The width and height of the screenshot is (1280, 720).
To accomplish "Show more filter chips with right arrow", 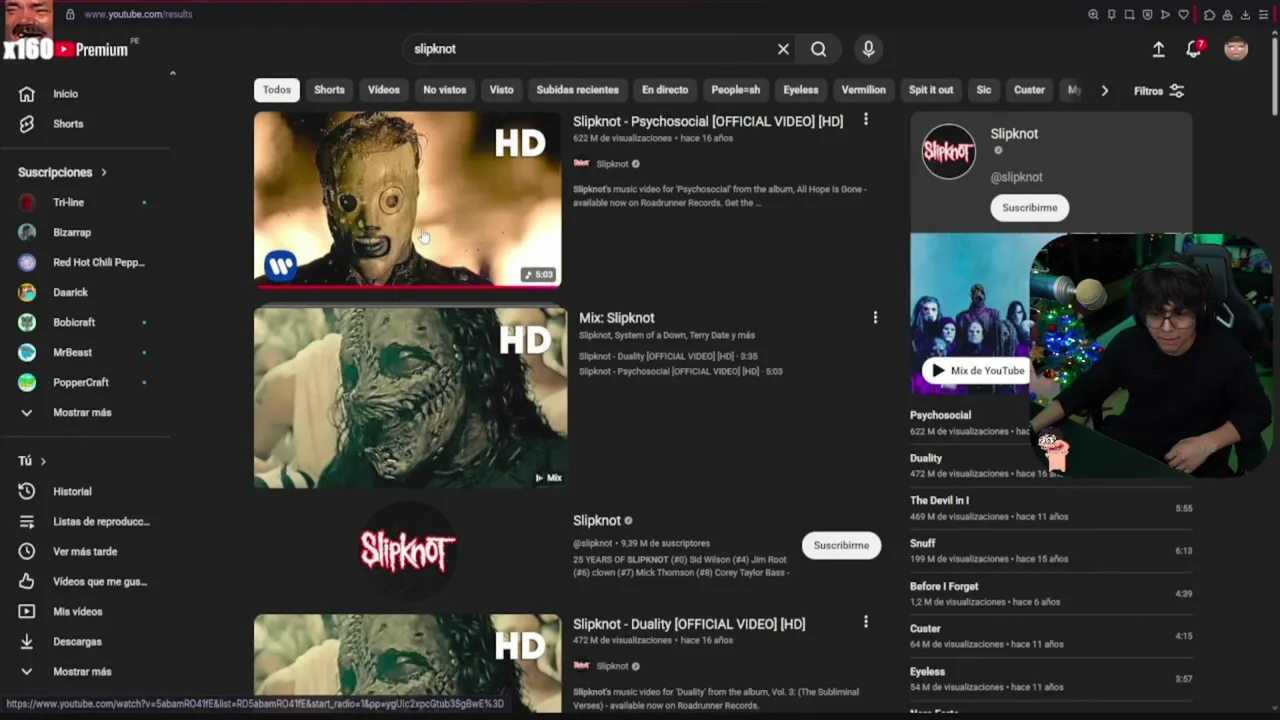I will click(1104, 90).
